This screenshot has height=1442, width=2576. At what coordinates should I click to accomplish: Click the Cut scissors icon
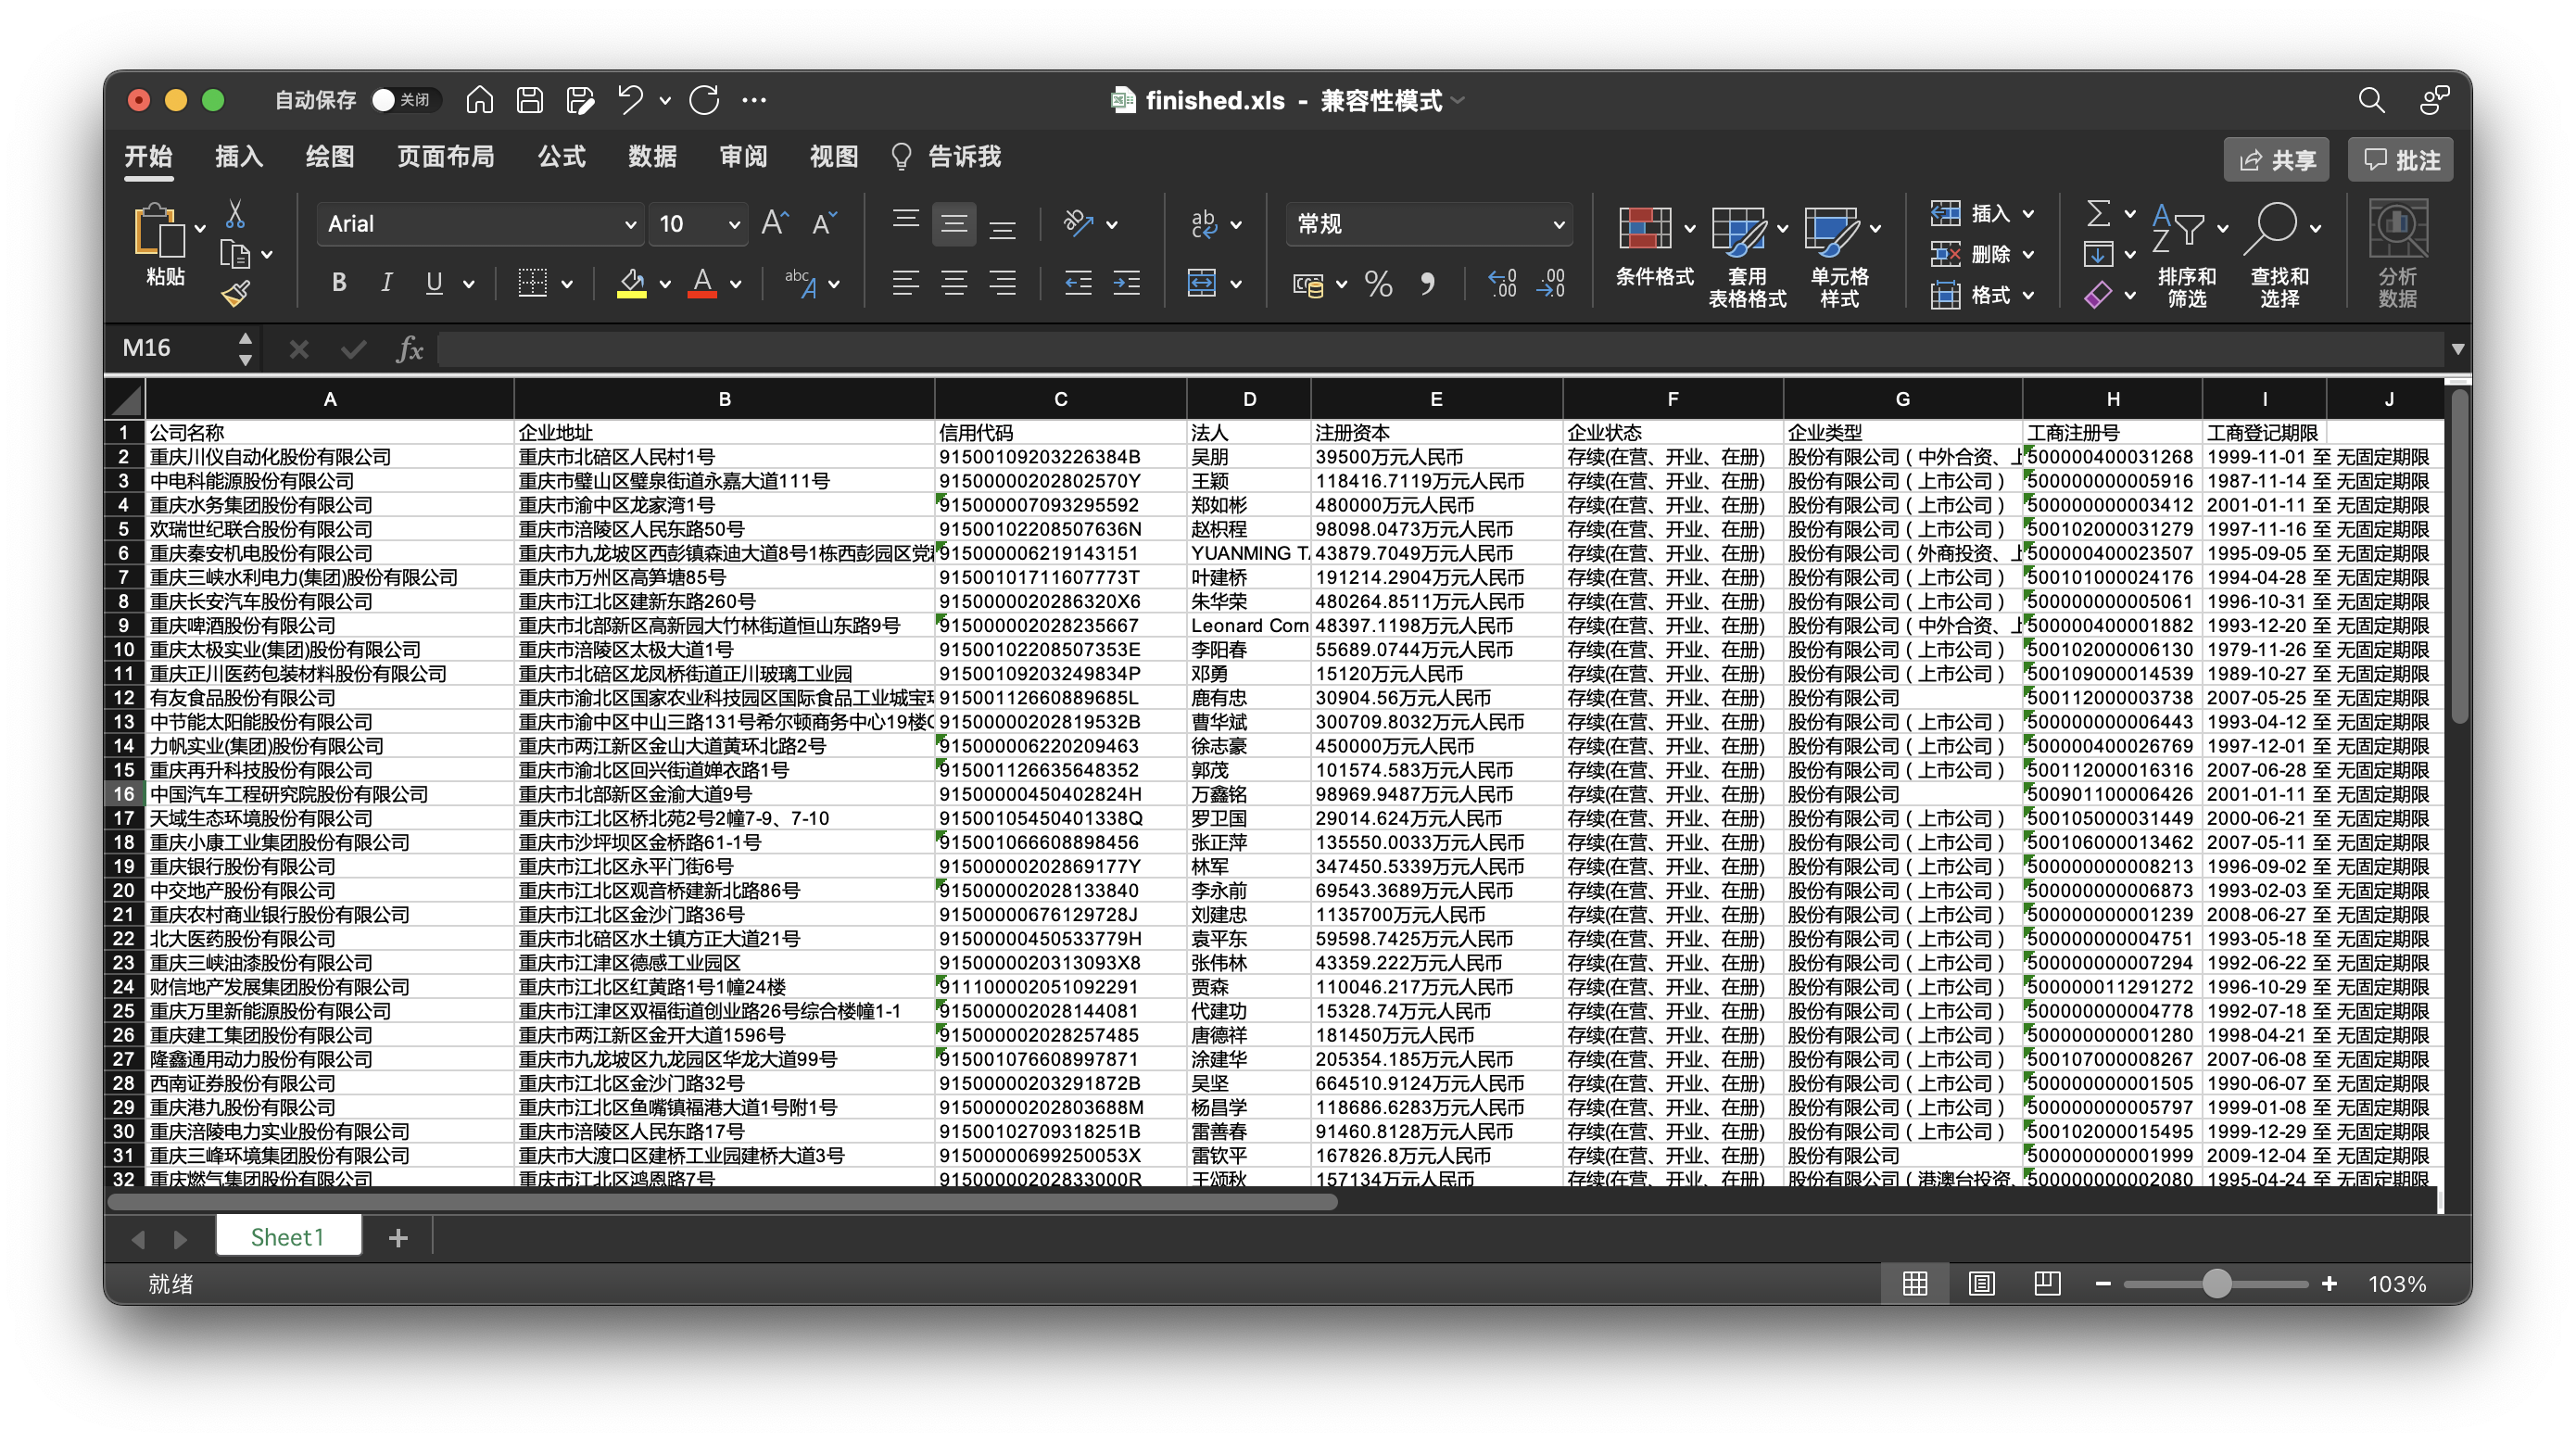(x=235, y=213)
